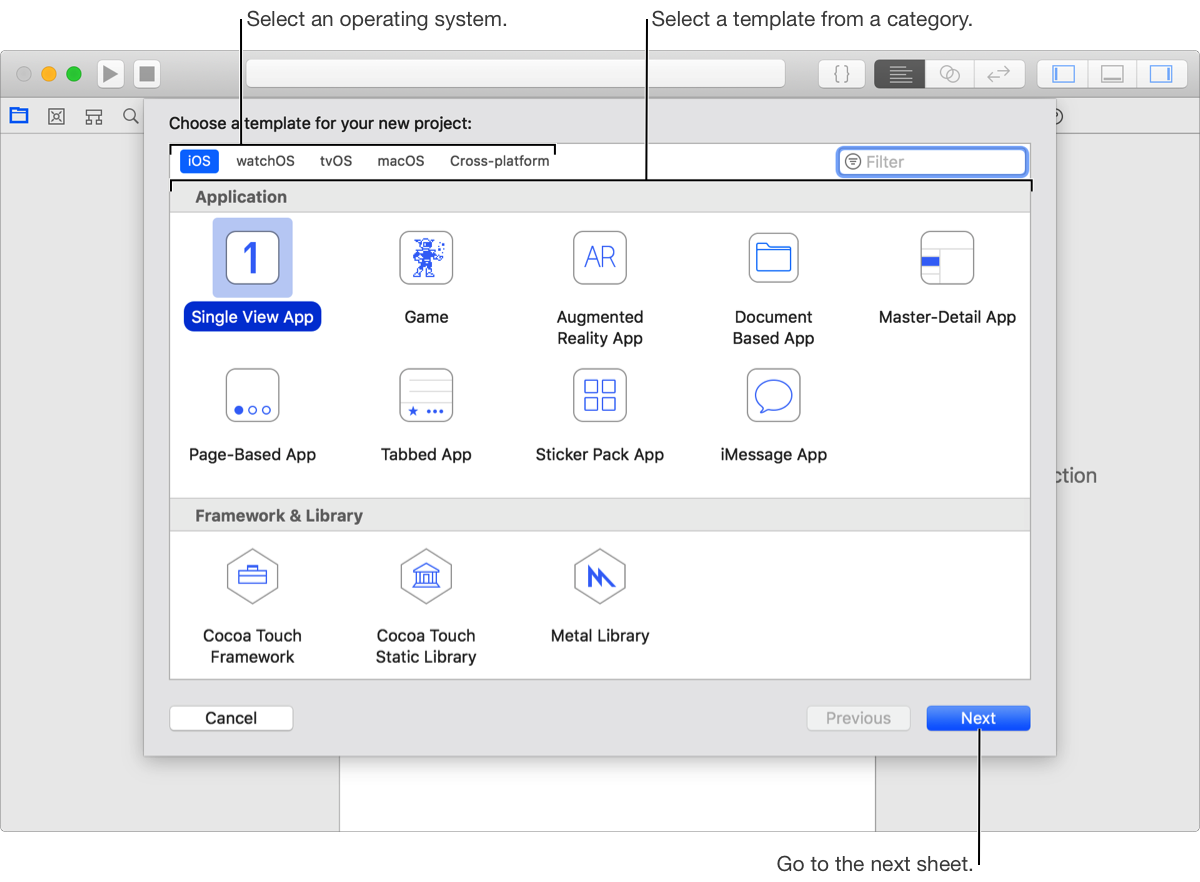This screenshot has height=882, width=1200.
Task: Select the Master-Detail App template
Action: [946, 258]
